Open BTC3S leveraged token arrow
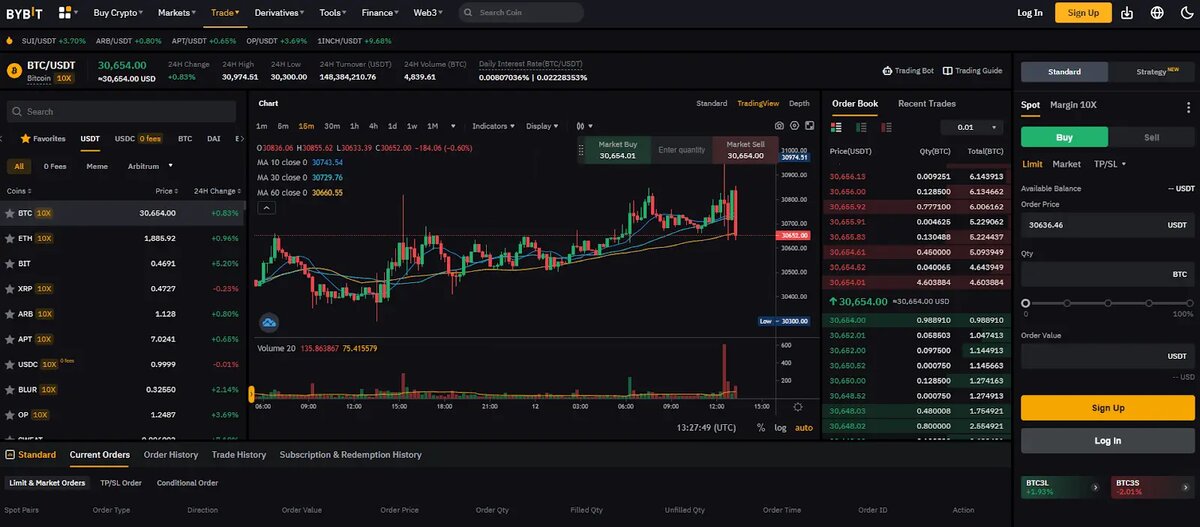This screenshot has width=1200, height=527. pos(1185,487)
